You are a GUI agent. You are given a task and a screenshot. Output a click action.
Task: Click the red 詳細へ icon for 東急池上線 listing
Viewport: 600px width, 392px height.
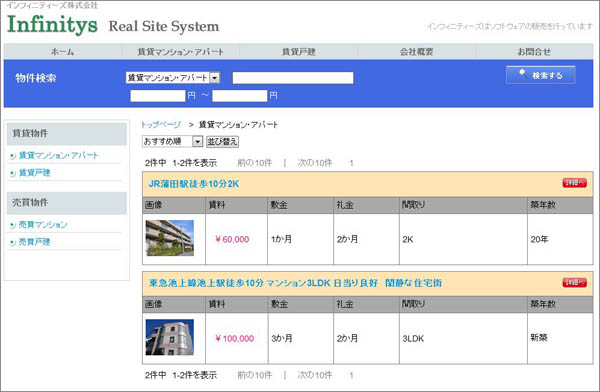pyautogui.click(x=574, y=283)
